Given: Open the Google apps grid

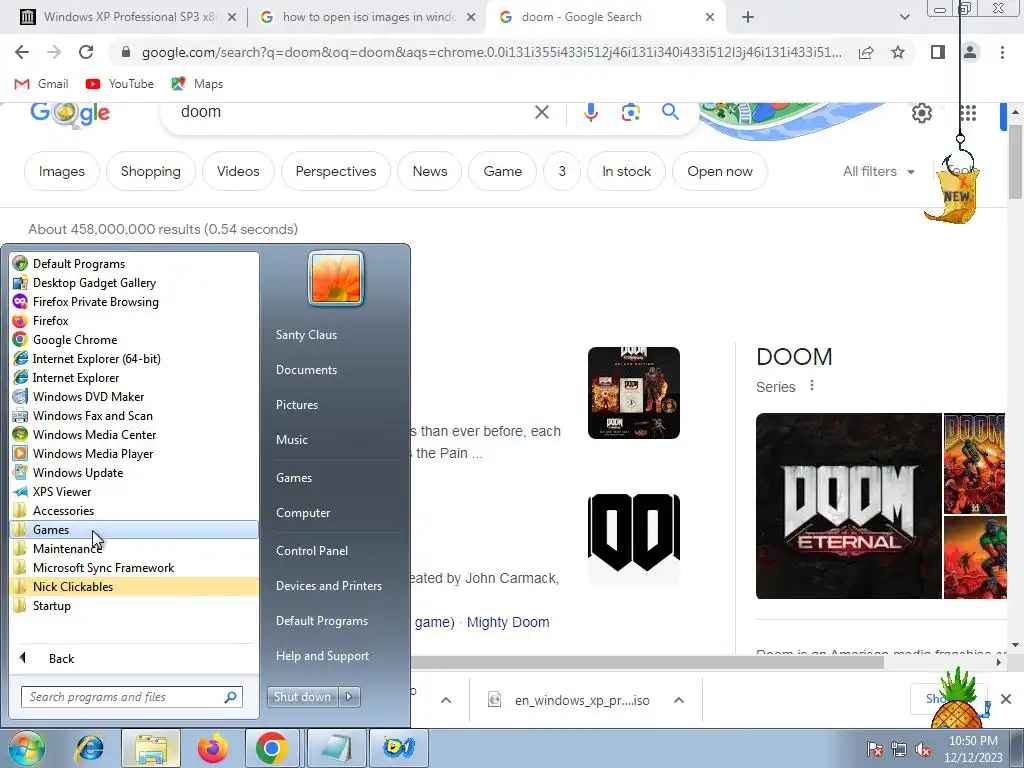Looking at the screenshot, I should 968,113.
